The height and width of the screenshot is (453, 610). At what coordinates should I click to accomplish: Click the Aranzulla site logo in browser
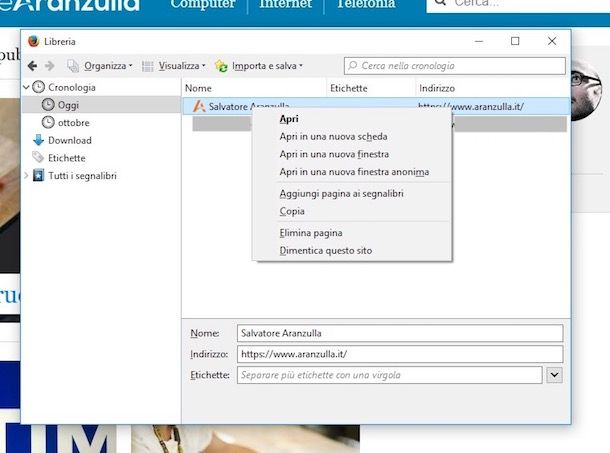(x=70, y=5)
